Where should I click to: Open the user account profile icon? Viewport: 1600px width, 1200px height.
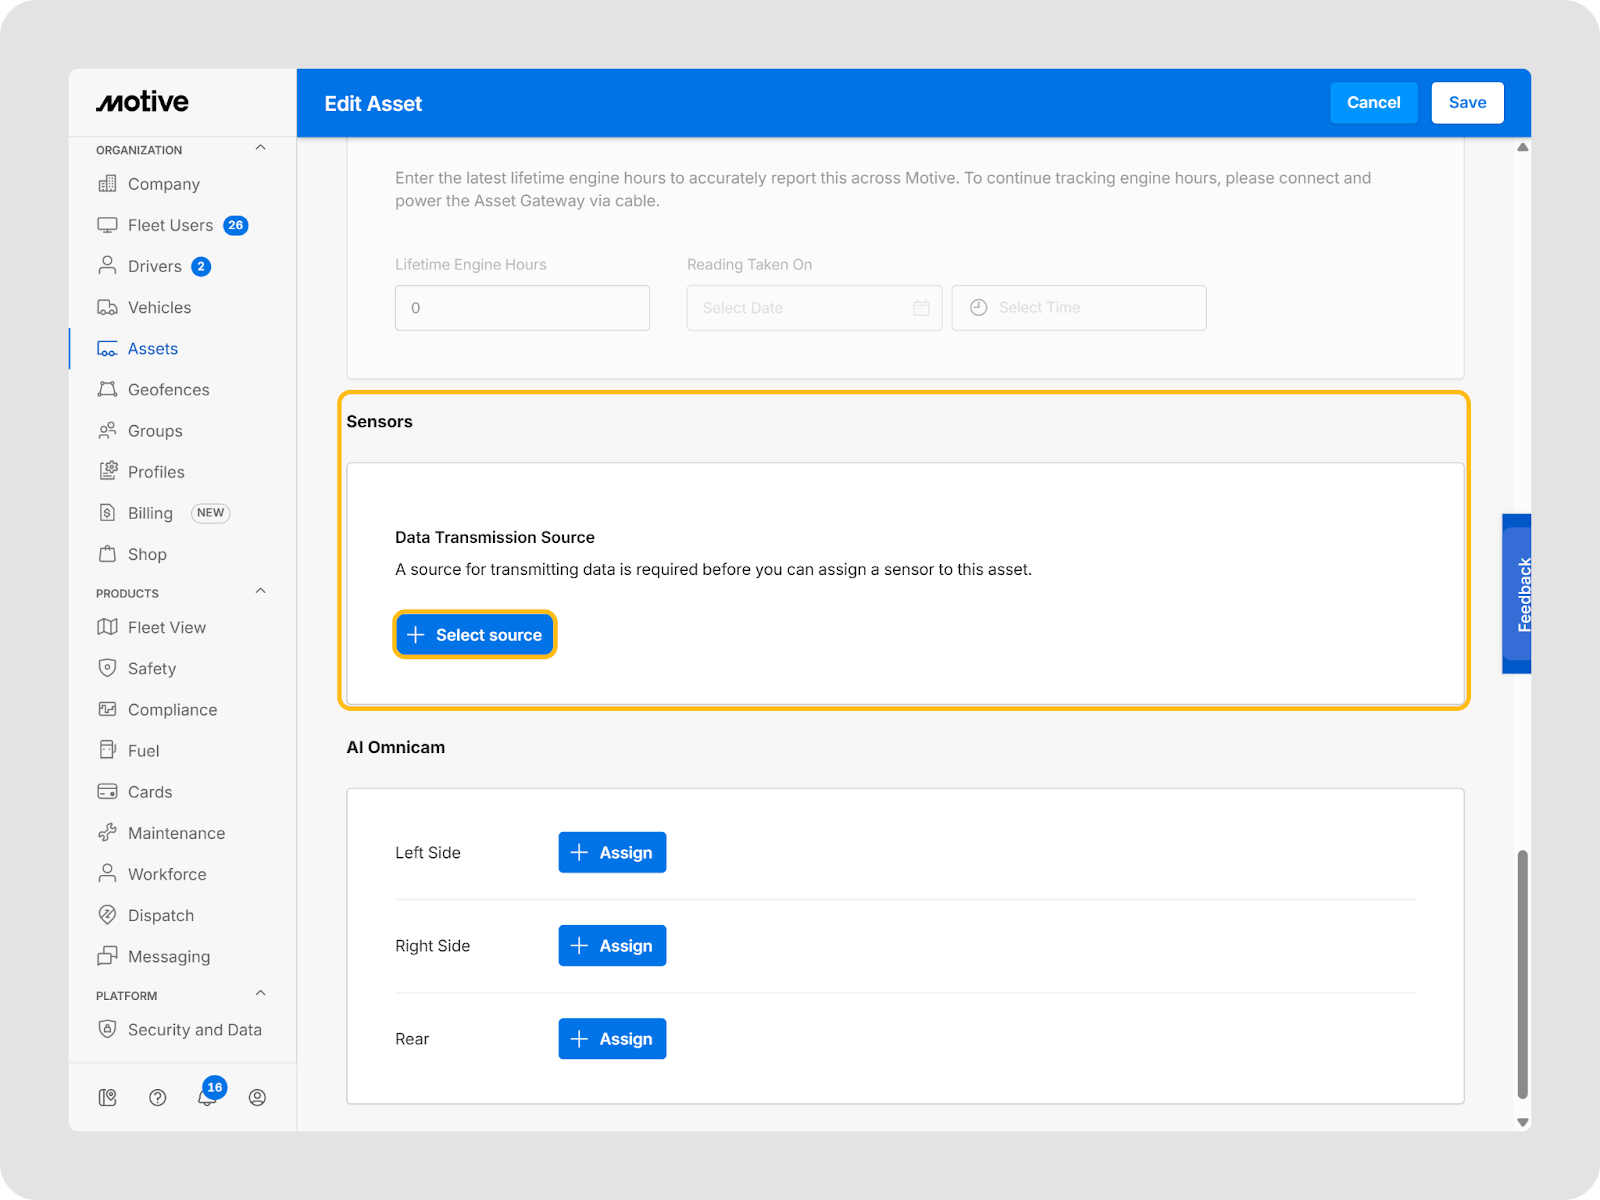point(257,1098)
